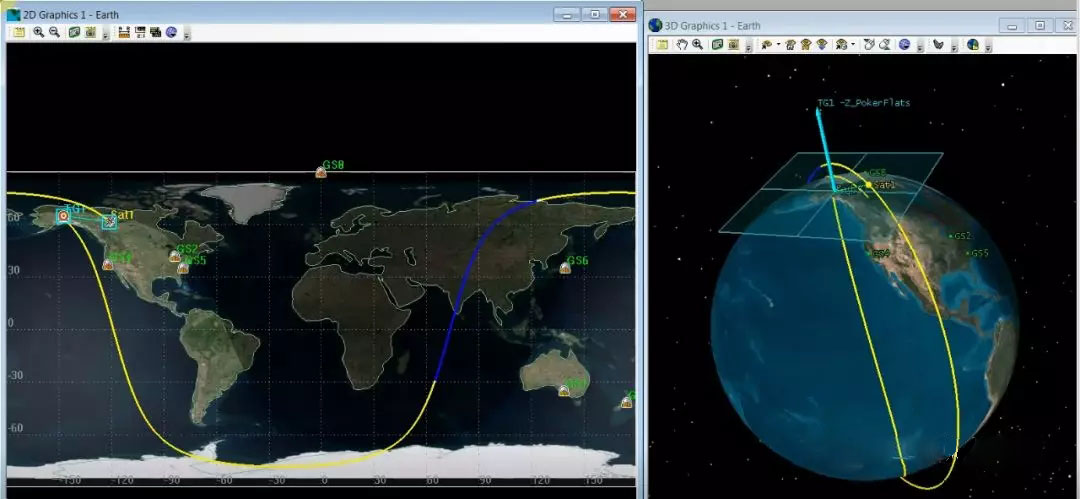This screenshot has width=1080, height=499.
Task: Select the GS6 ground station on 2D map
Action: point(565,268)
